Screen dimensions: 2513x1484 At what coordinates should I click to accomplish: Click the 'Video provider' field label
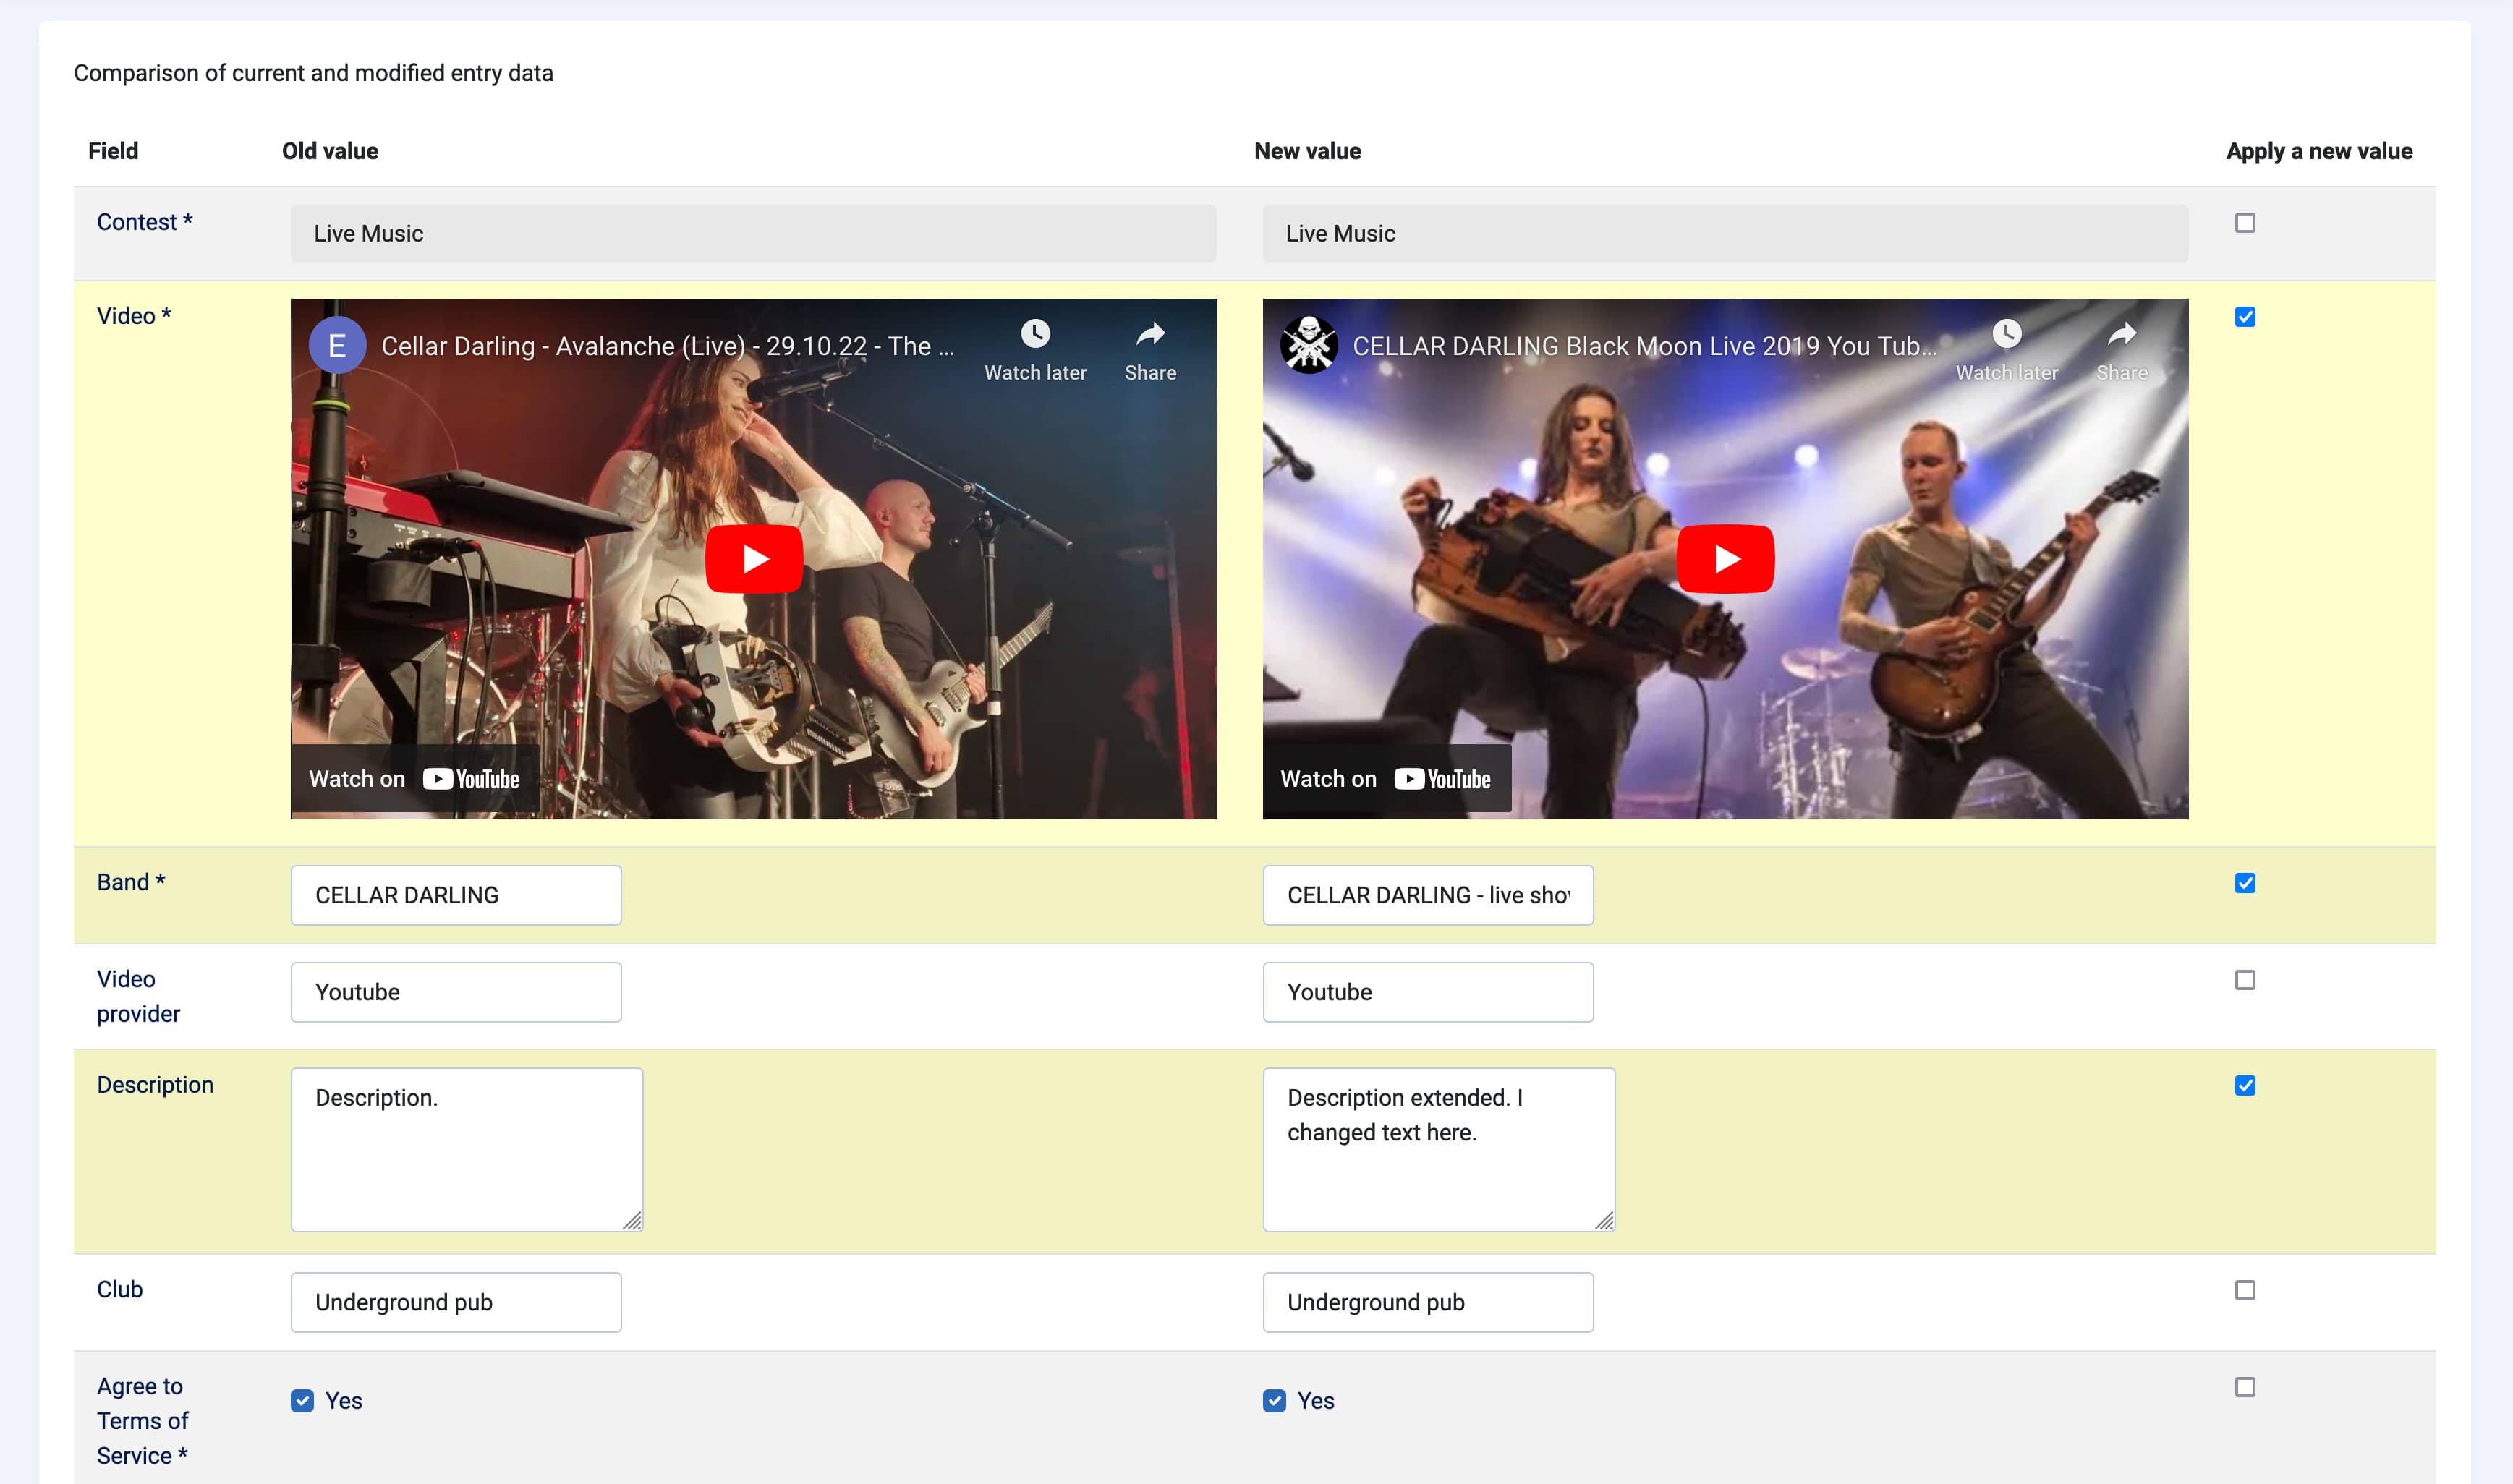click(138, 996)
